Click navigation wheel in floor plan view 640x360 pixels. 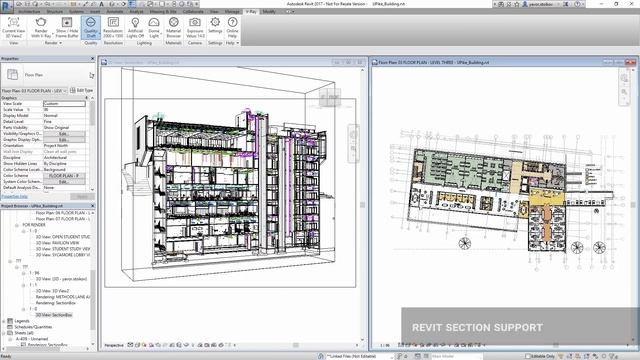coord(624,78)
